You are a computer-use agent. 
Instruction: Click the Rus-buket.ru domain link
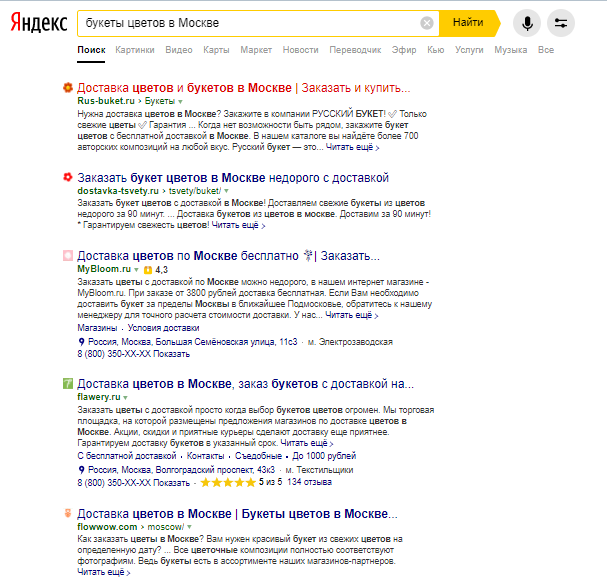point(106,101)
